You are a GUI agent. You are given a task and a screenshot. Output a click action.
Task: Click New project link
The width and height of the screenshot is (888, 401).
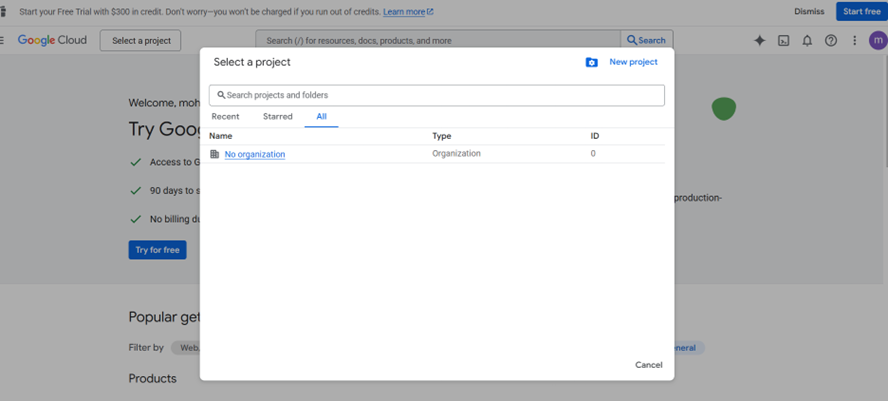point(633,62)
